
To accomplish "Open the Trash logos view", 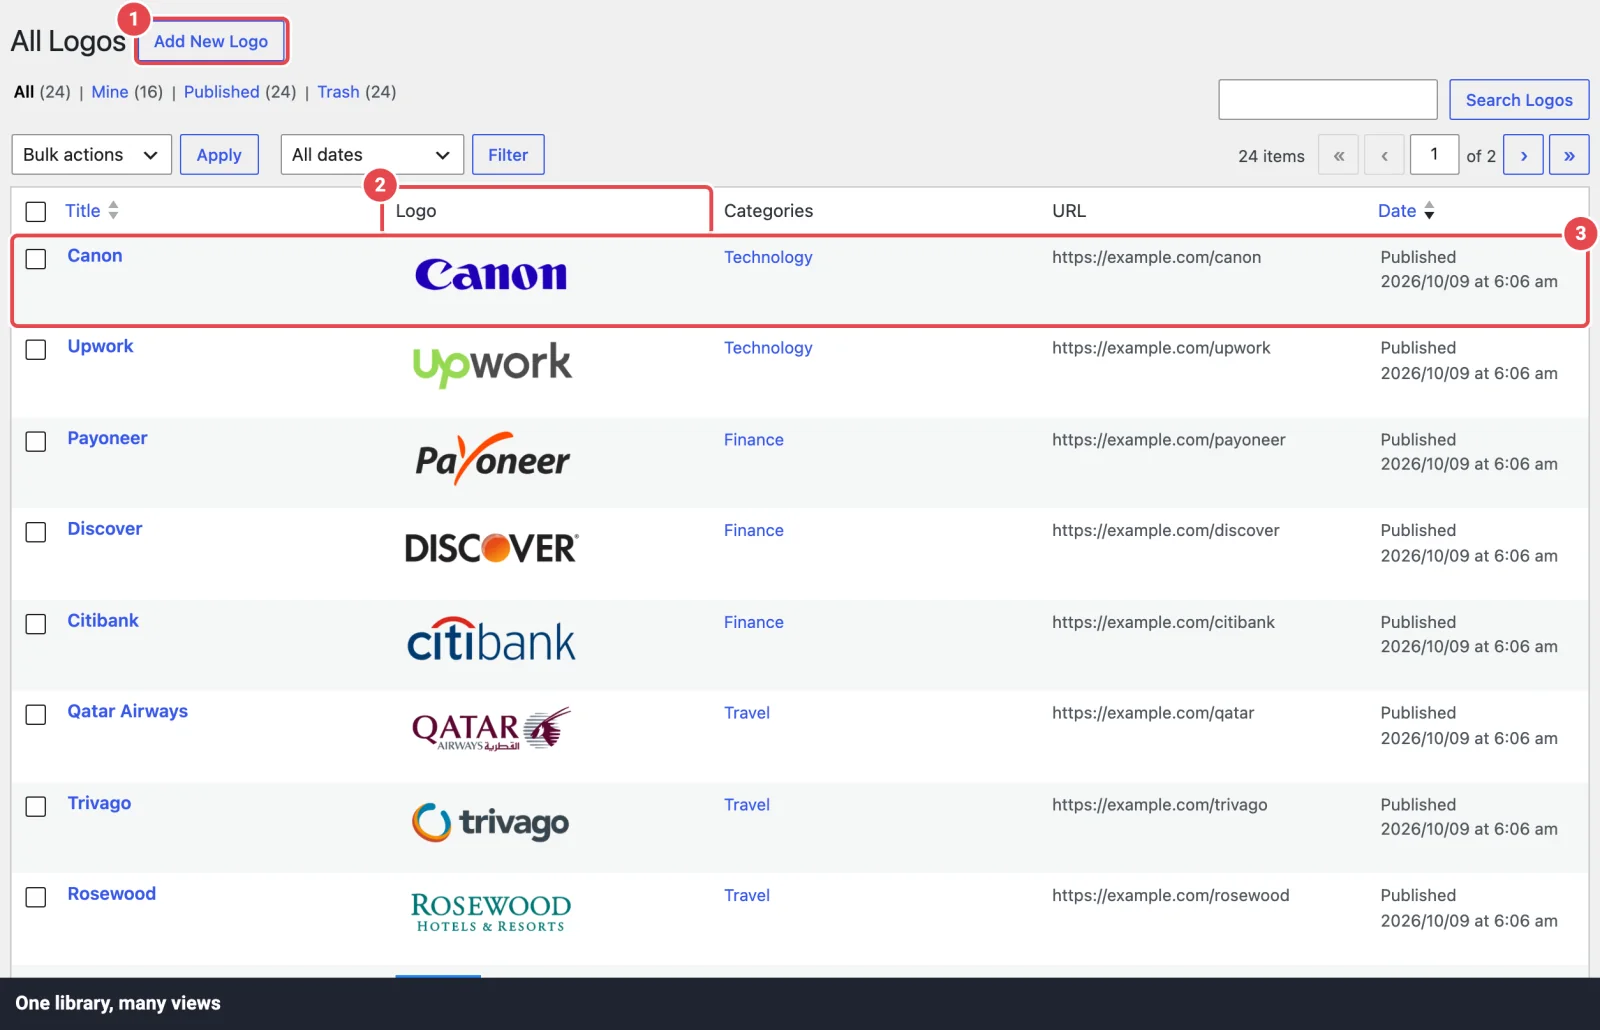I will pyautogui.click(x=338, y=92).
